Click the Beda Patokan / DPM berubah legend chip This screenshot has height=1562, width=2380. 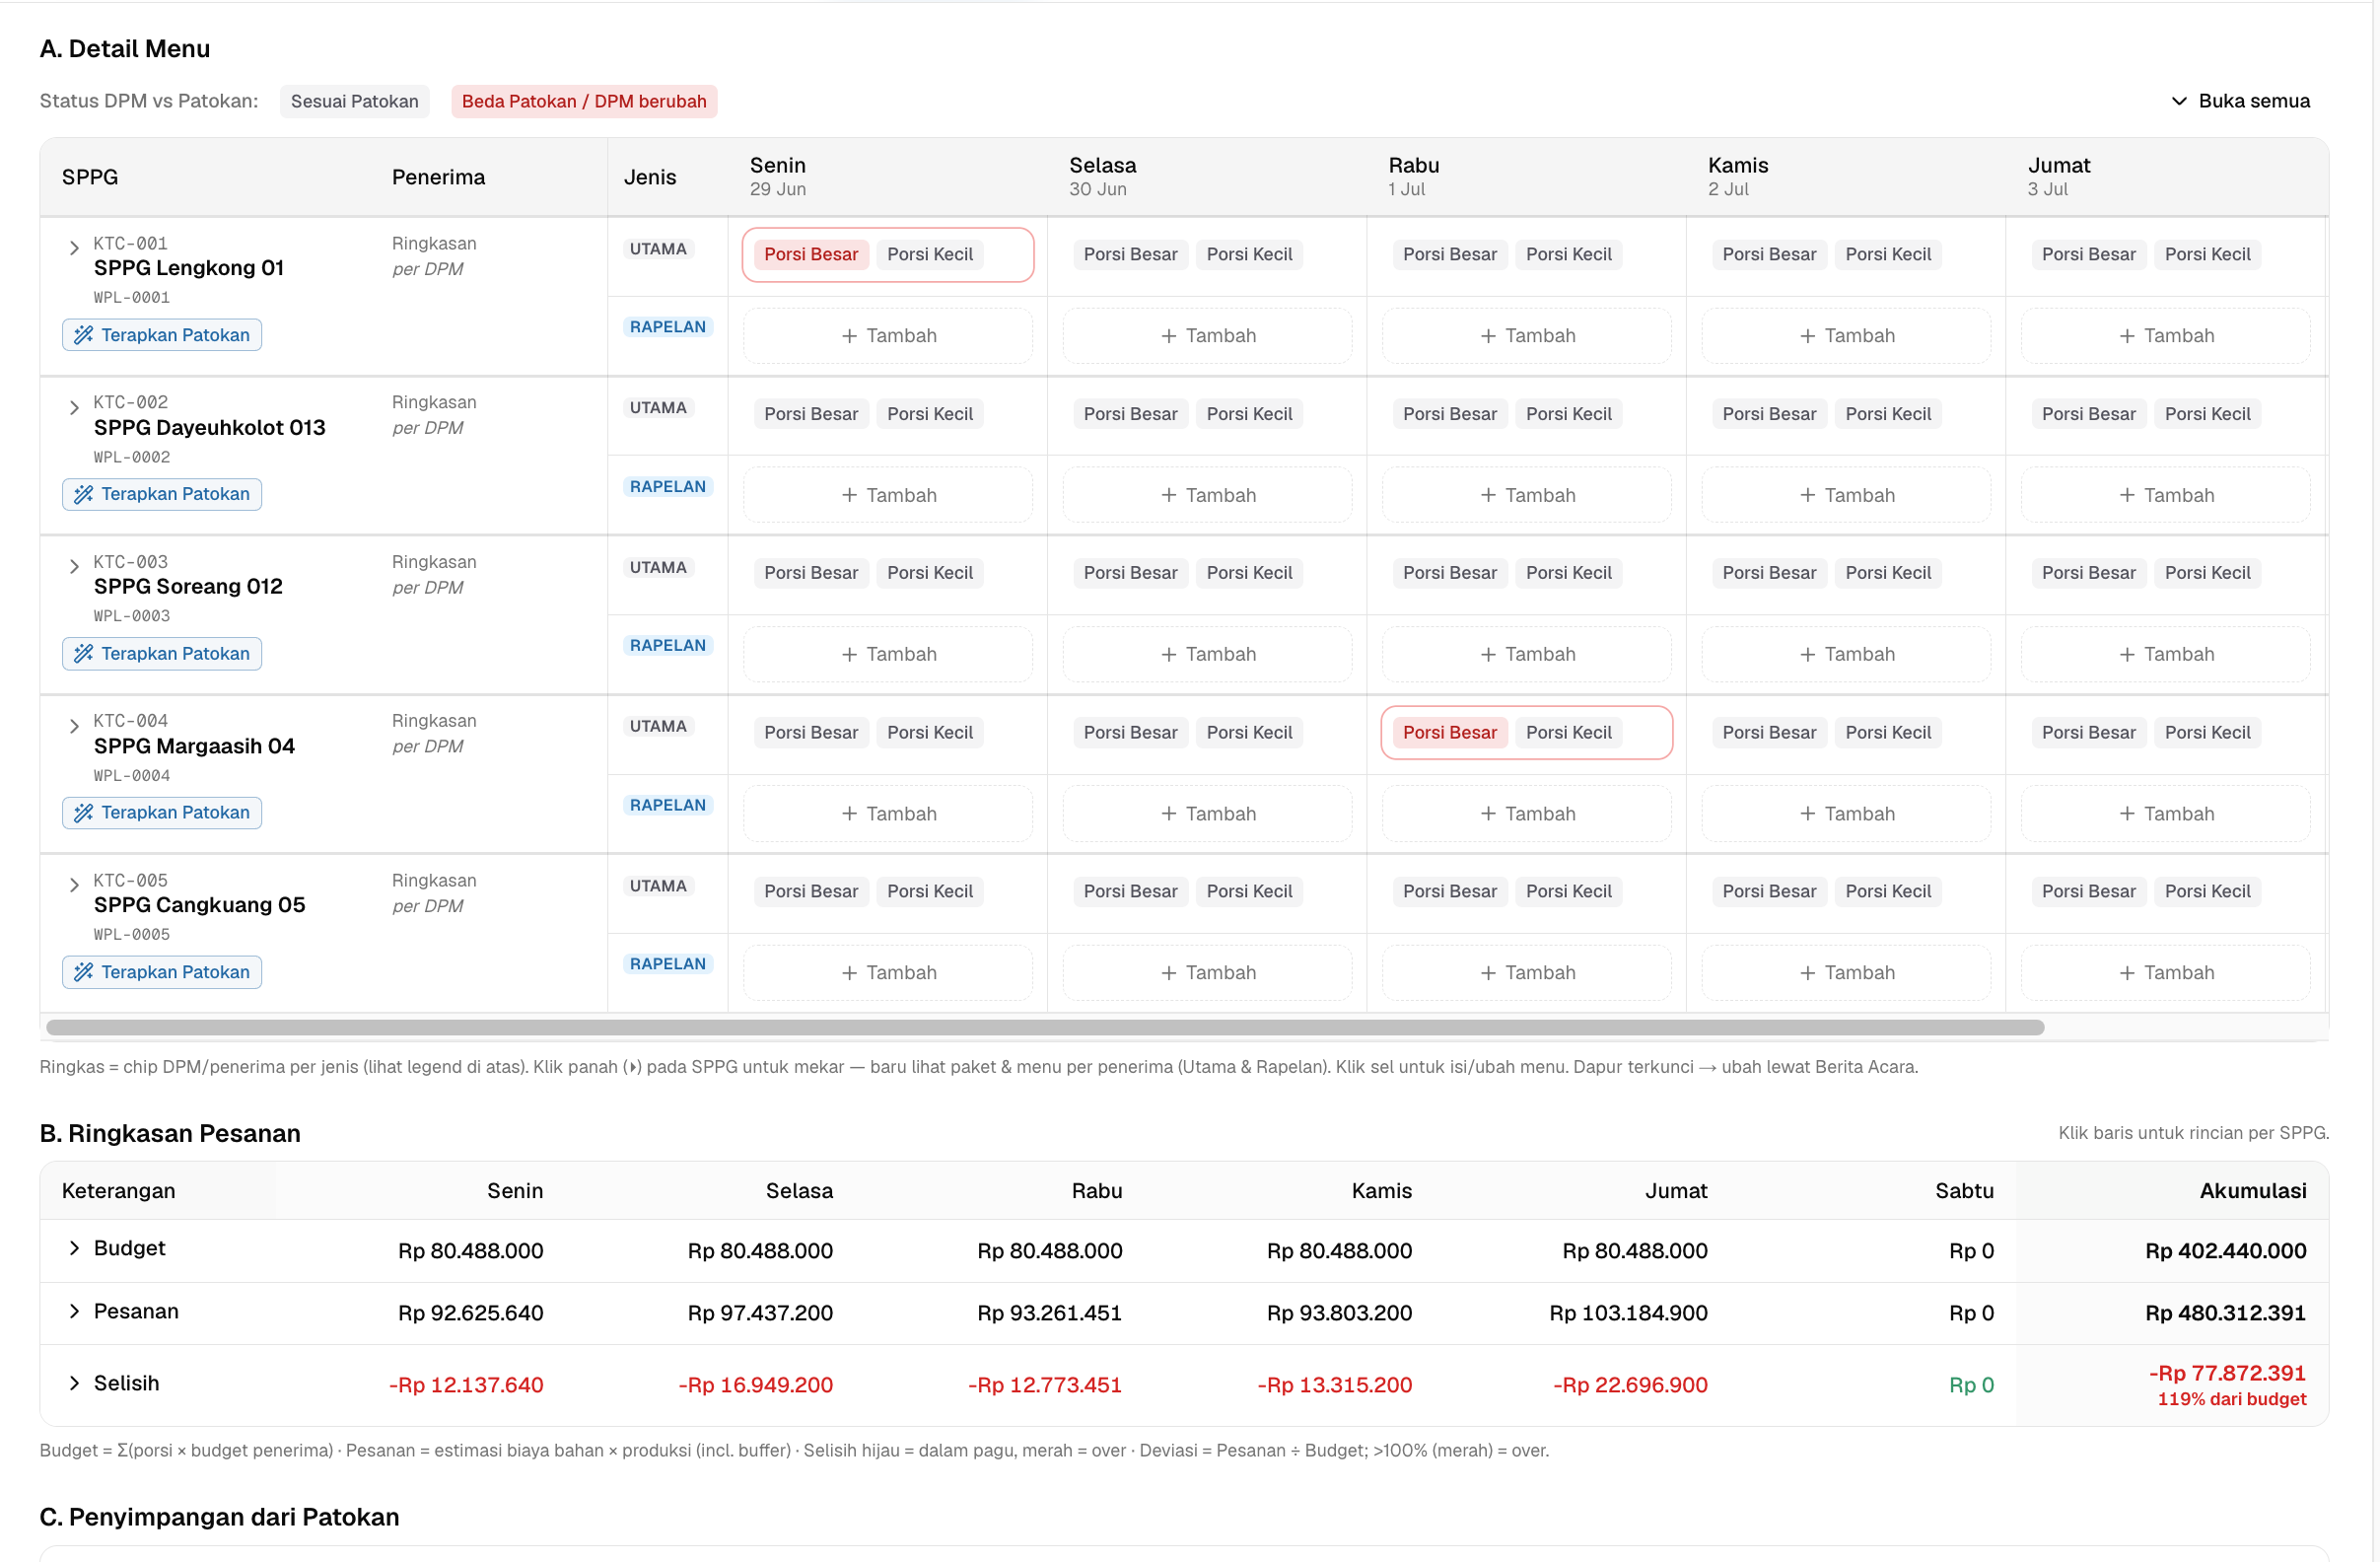[584, 101]
